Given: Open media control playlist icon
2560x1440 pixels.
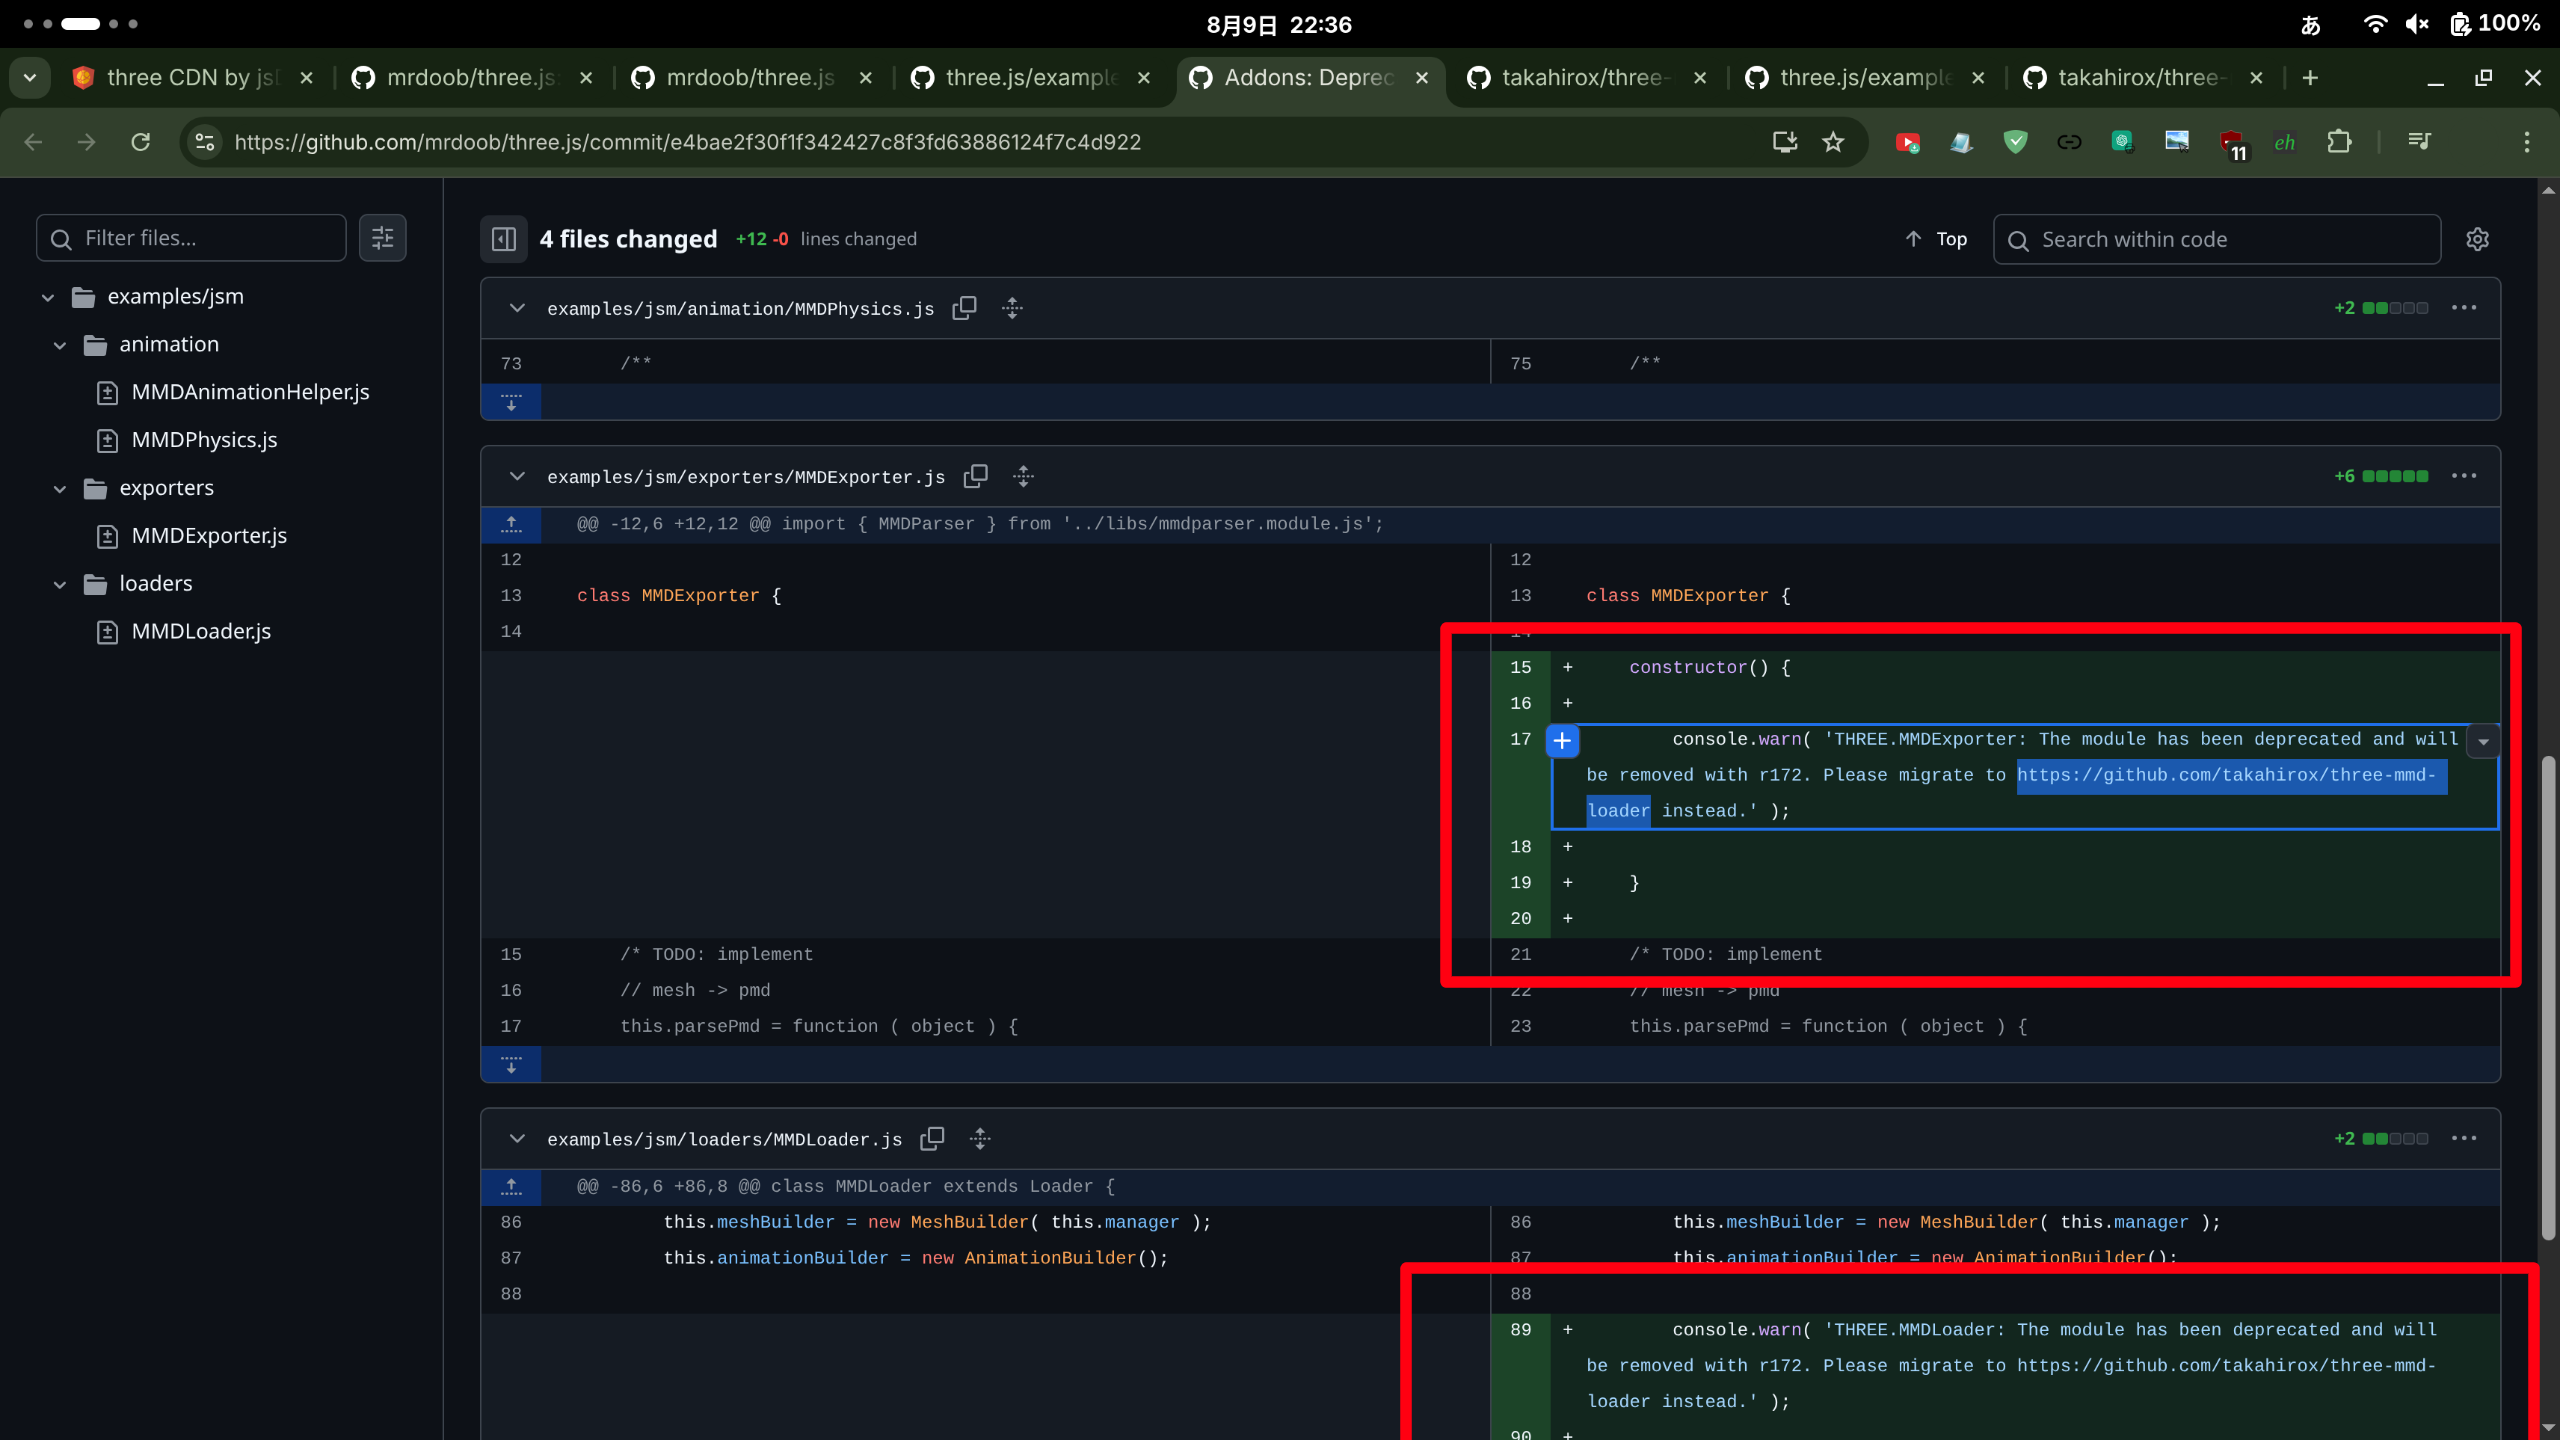Looking at the screenshot, I should 2419,142.
